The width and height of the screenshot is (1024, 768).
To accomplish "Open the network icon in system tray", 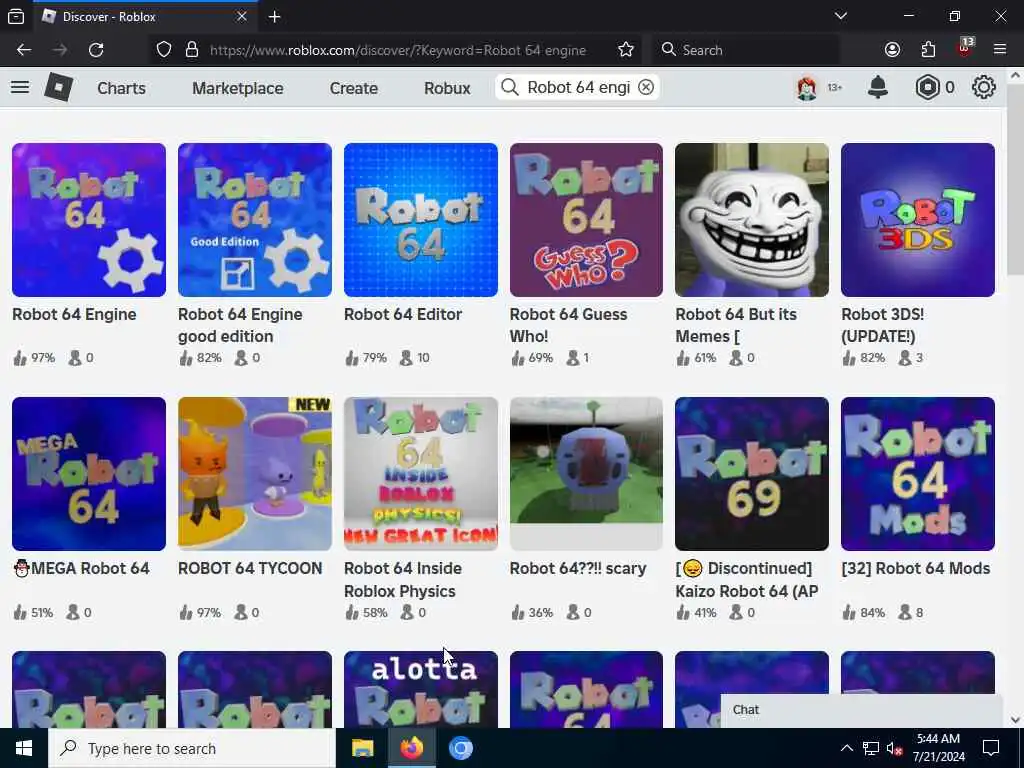I will (870, 748).
